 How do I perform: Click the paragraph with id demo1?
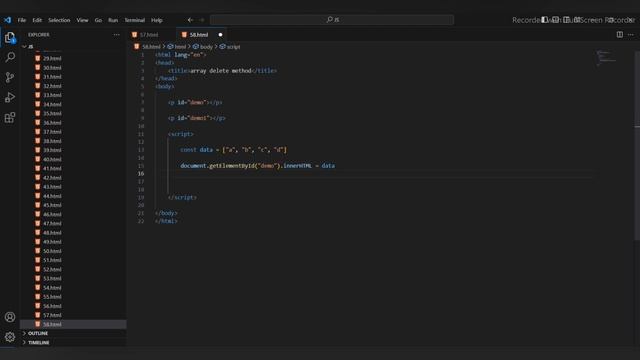197,118
